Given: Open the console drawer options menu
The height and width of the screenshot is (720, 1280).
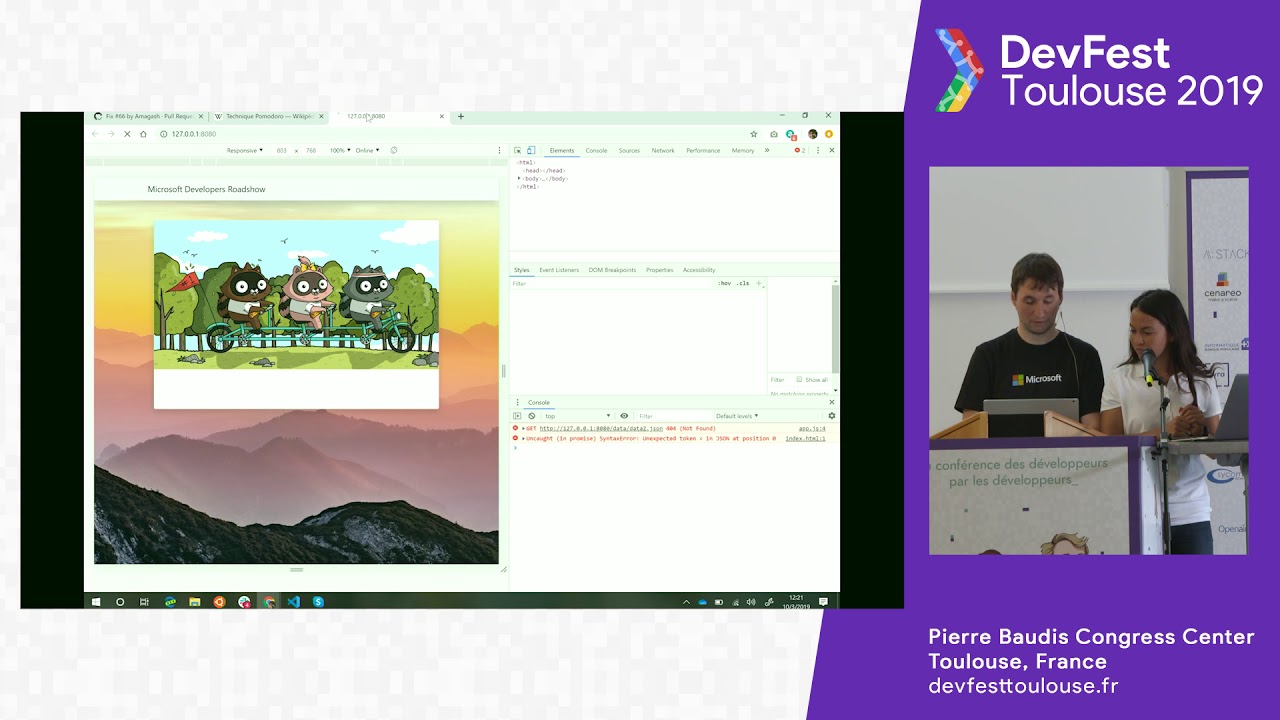Looking at the screenshot, I should (517, 402).
